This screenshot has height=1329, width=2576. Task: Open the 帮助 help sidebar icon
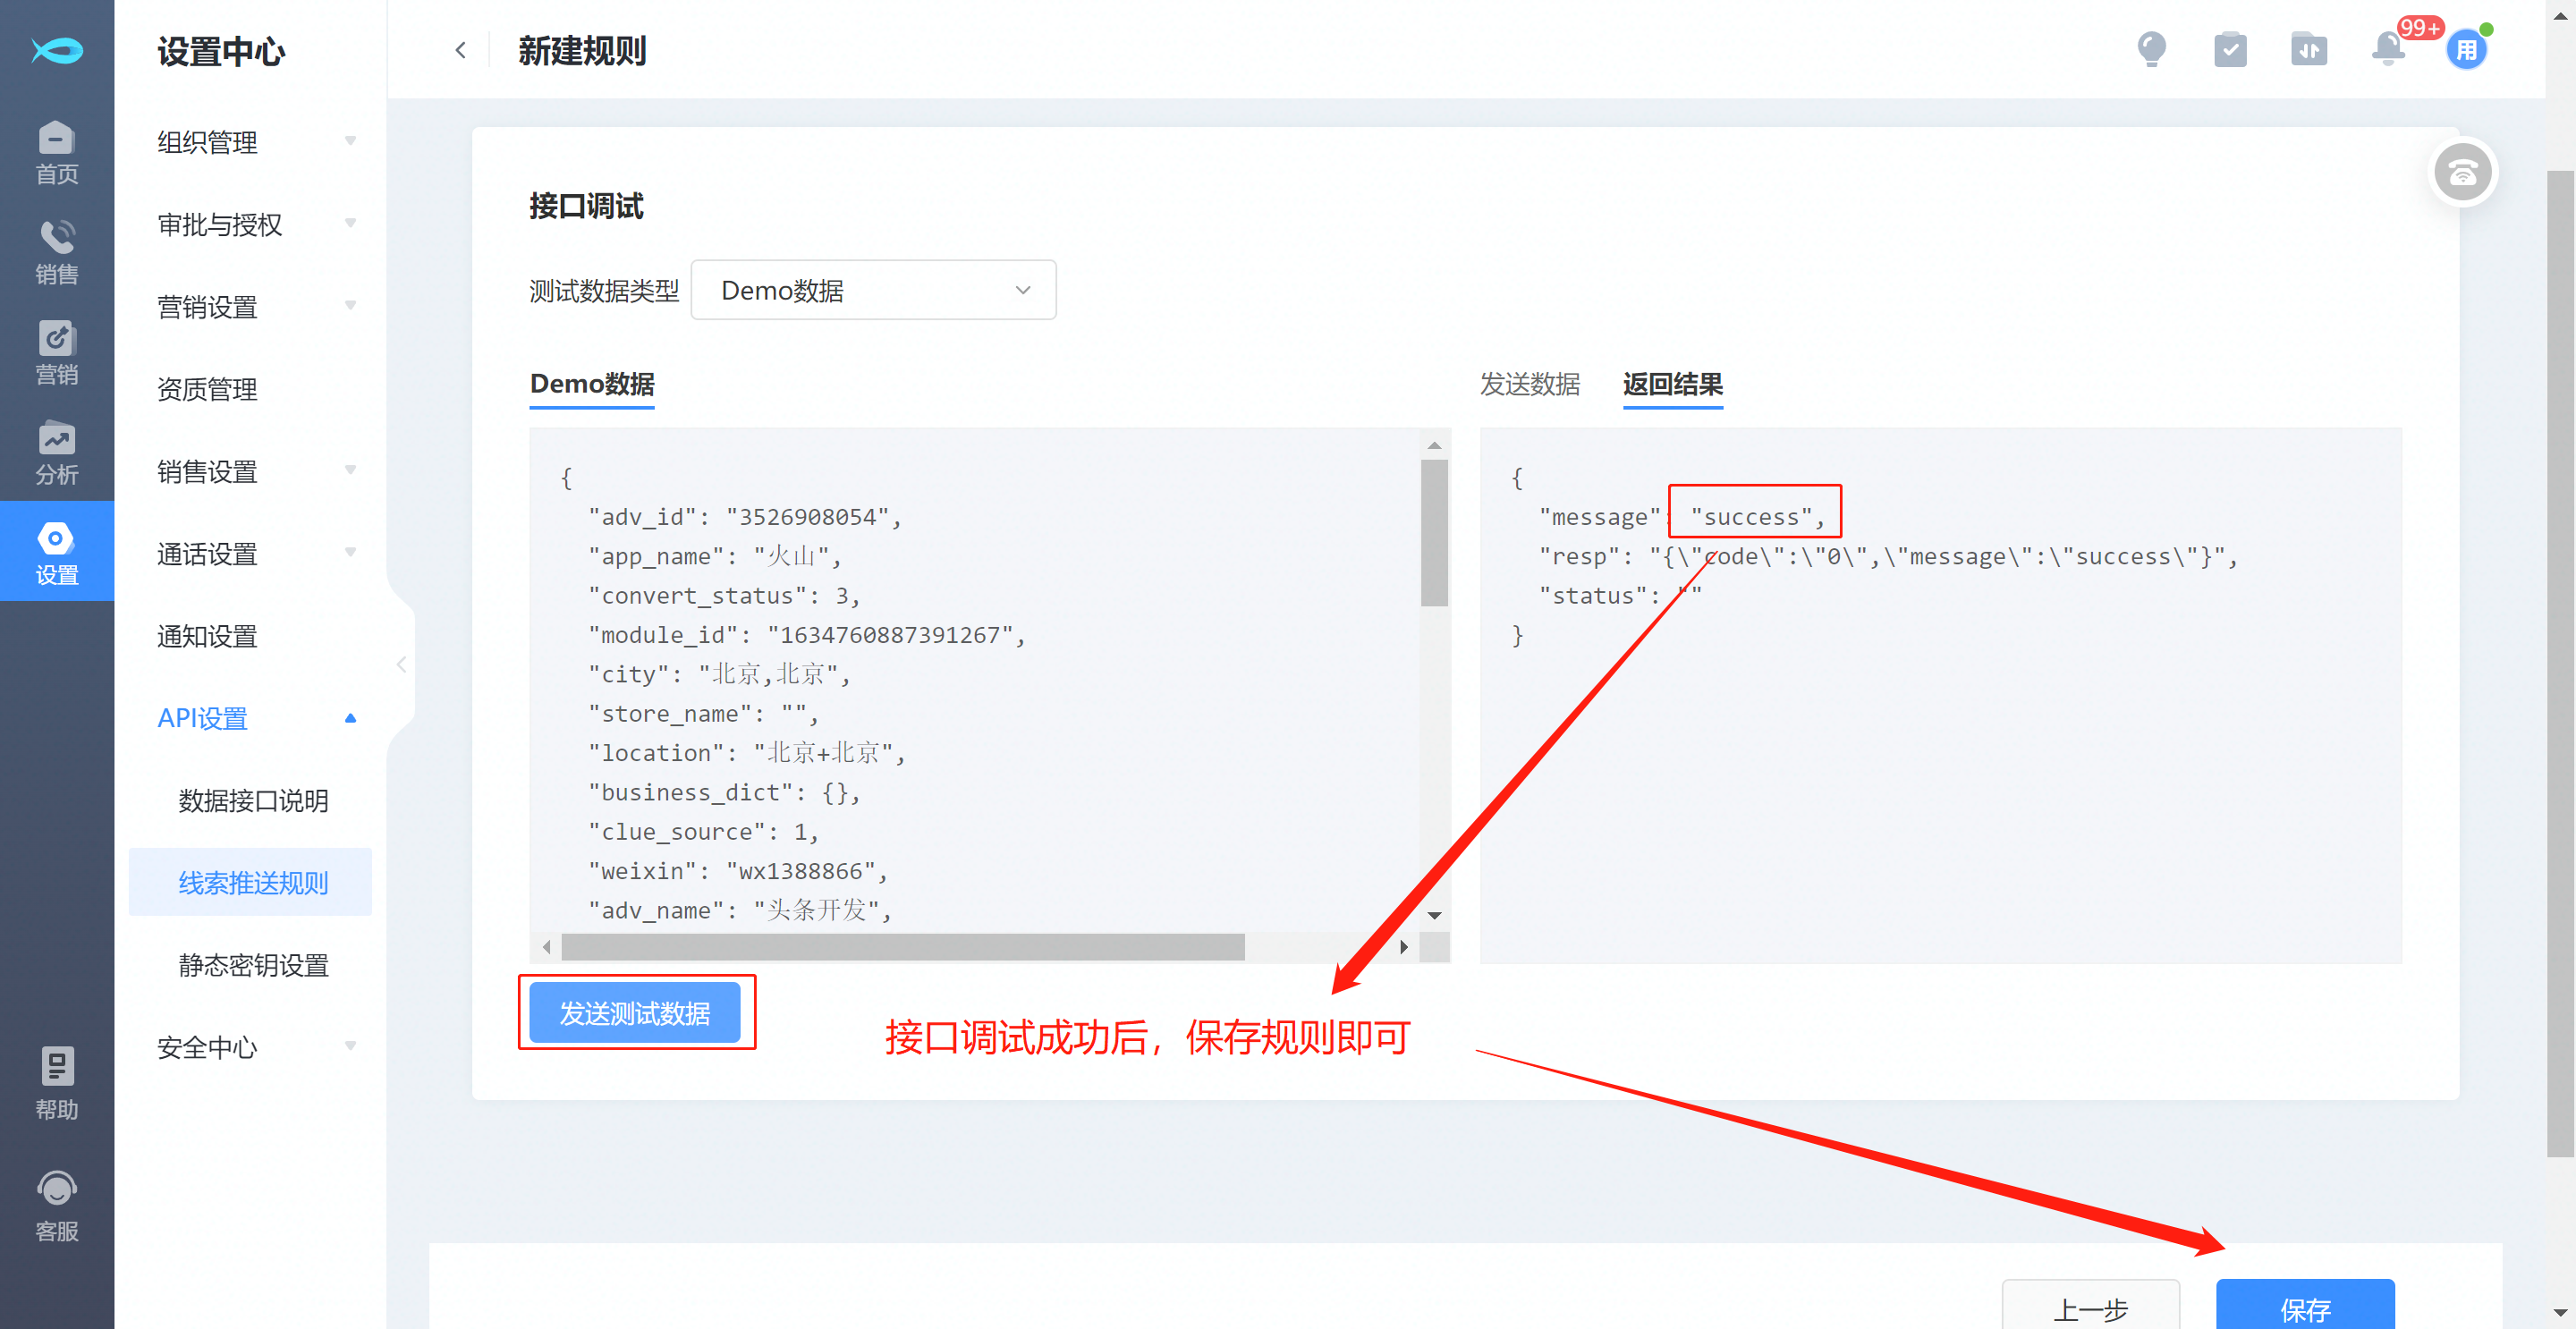(56, 1083)
